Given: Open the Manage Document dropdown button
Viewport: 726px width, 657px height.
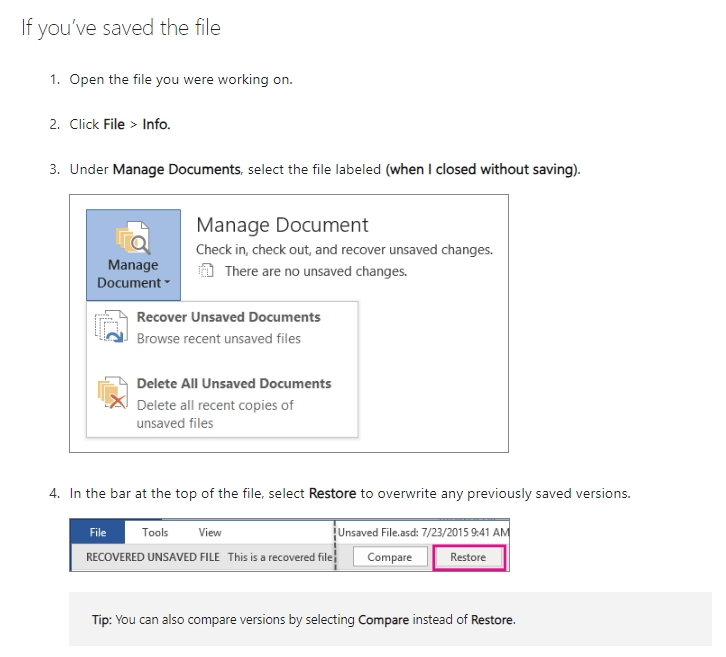Looking at the screenshot, I should tap(133, 255).
